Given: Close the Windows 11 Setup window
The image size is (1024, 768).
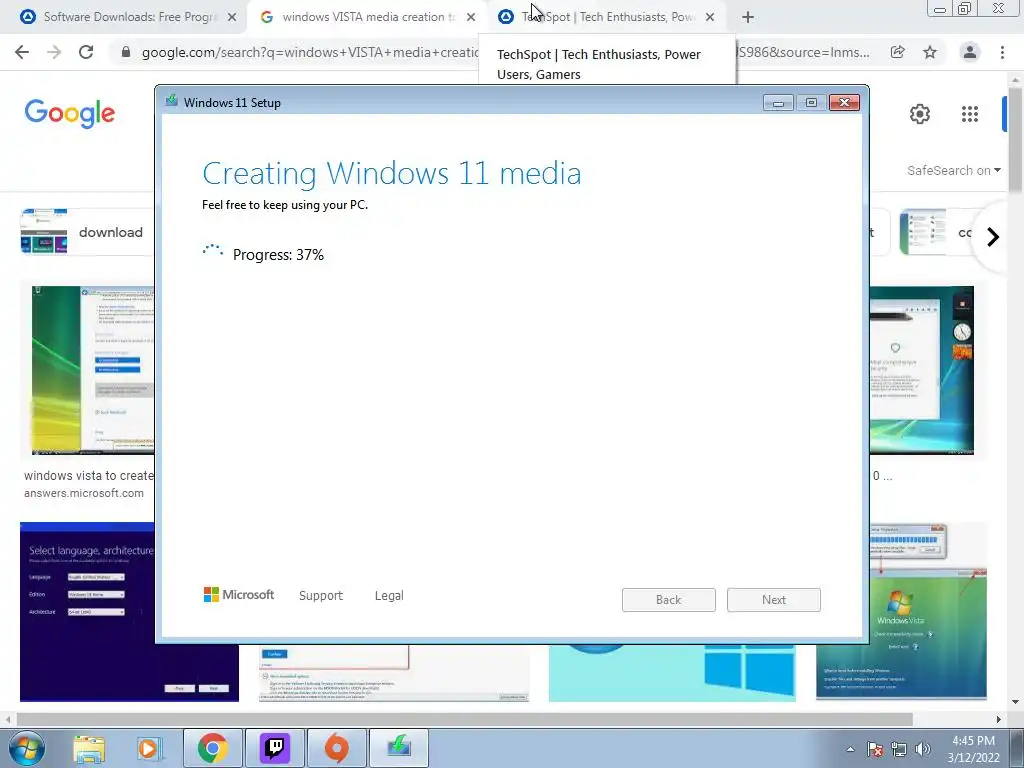Looking at the screenshot, I should click(844, 103).
